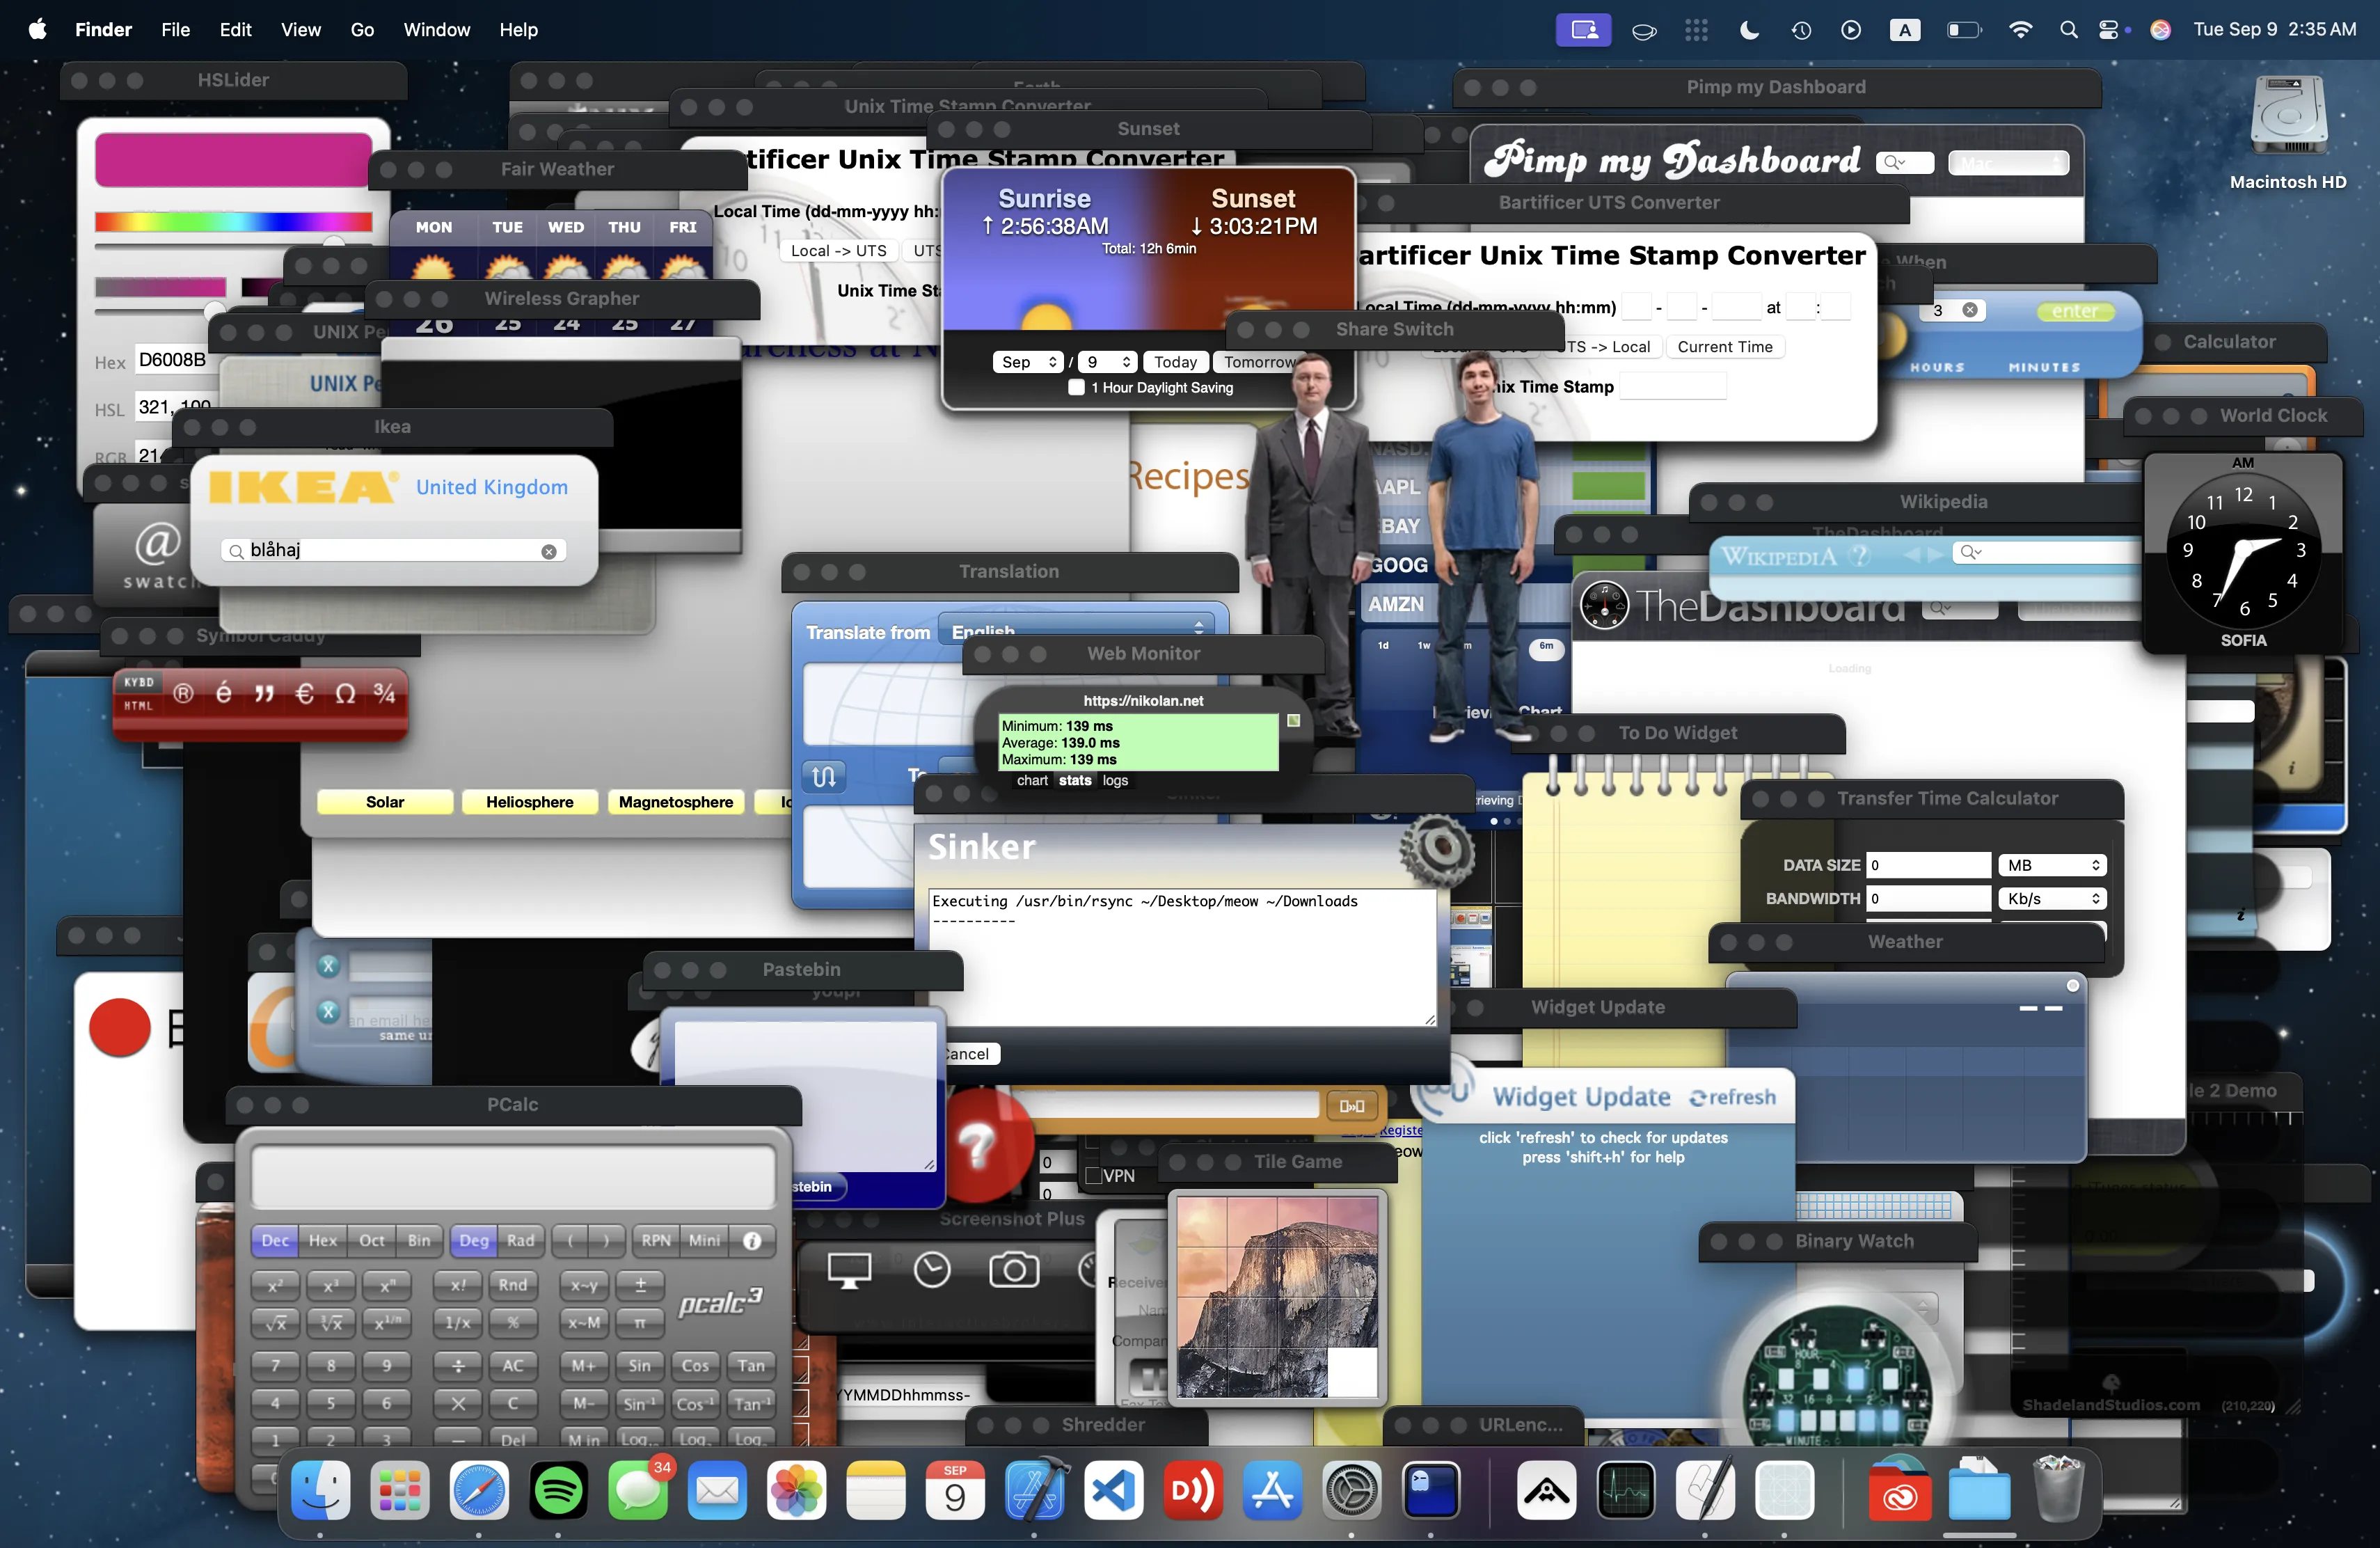2380x1548 pixels.
Task: Click the rainbow hue slider in HSLider
Action: coord(233,222)
